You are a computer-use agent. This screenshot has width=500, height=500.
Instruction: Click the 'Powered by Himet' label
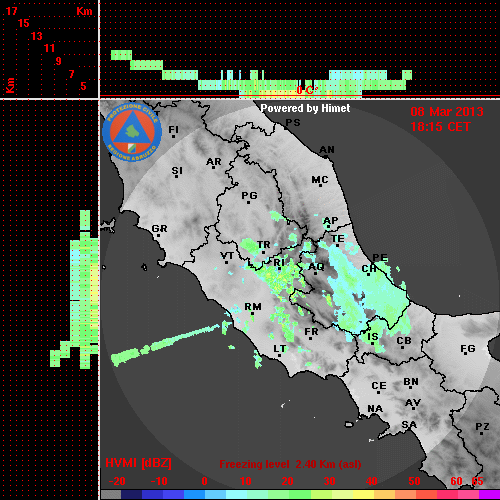(305, 108)
